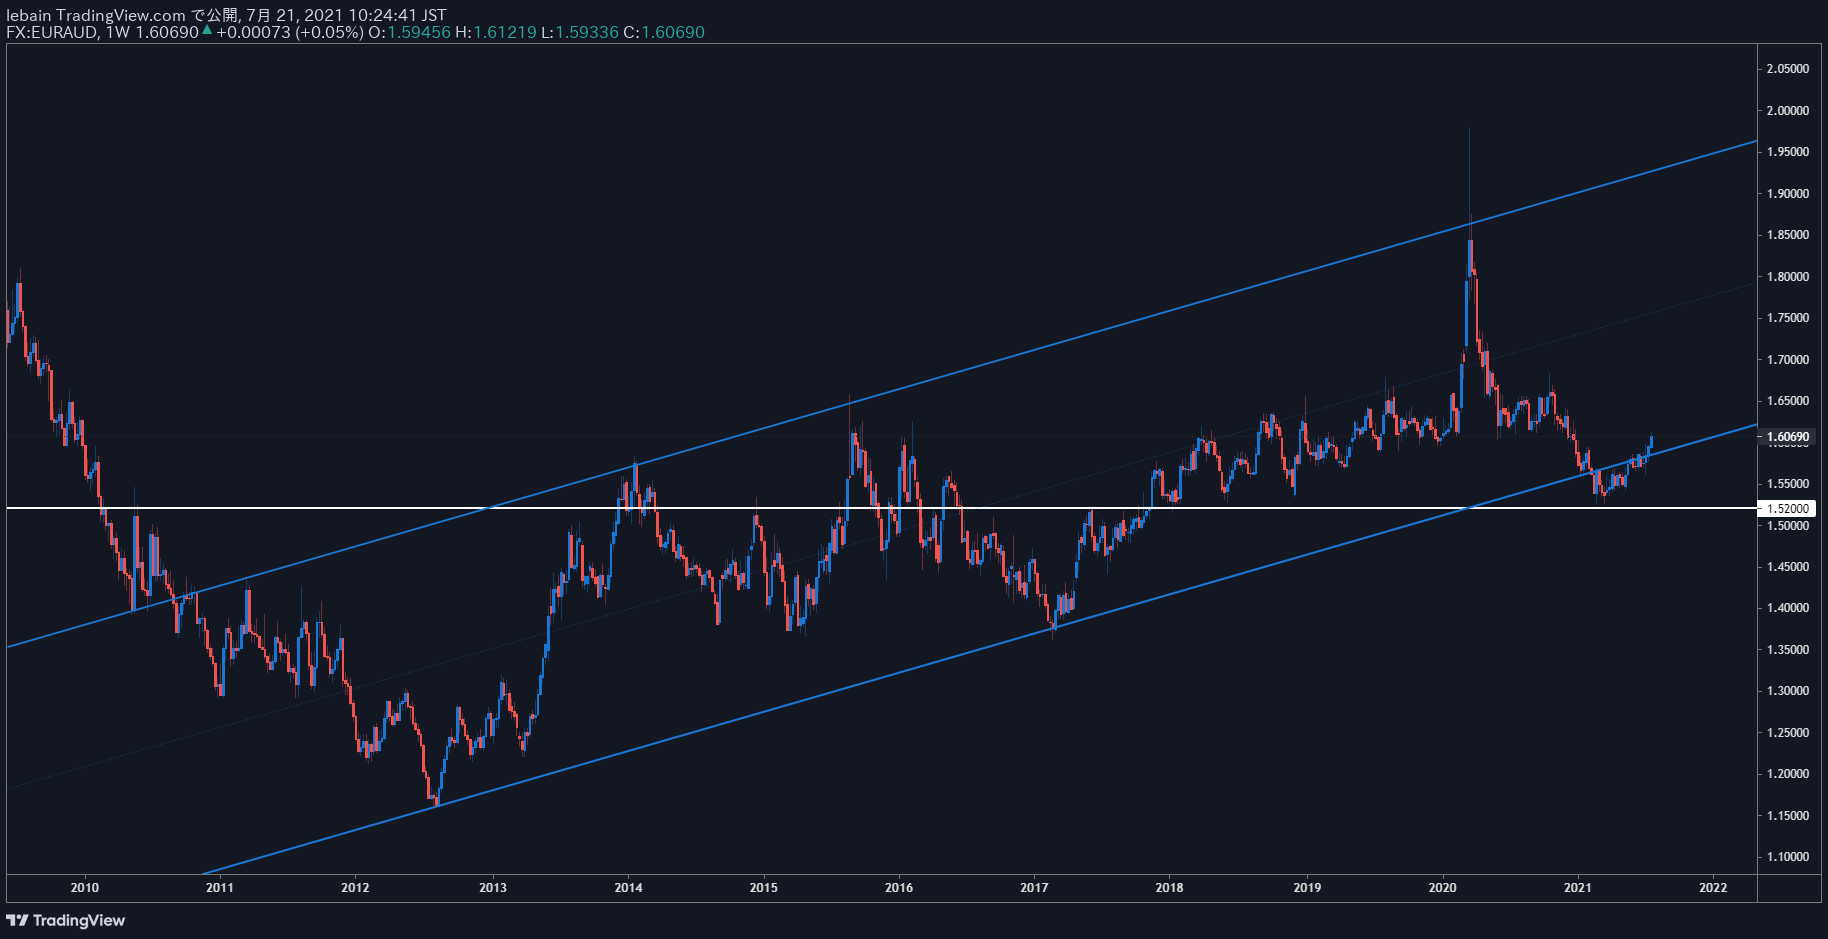Click the 2020 time axis label
This screenshot has height=939, width=1828.
tap(1443, 888)
